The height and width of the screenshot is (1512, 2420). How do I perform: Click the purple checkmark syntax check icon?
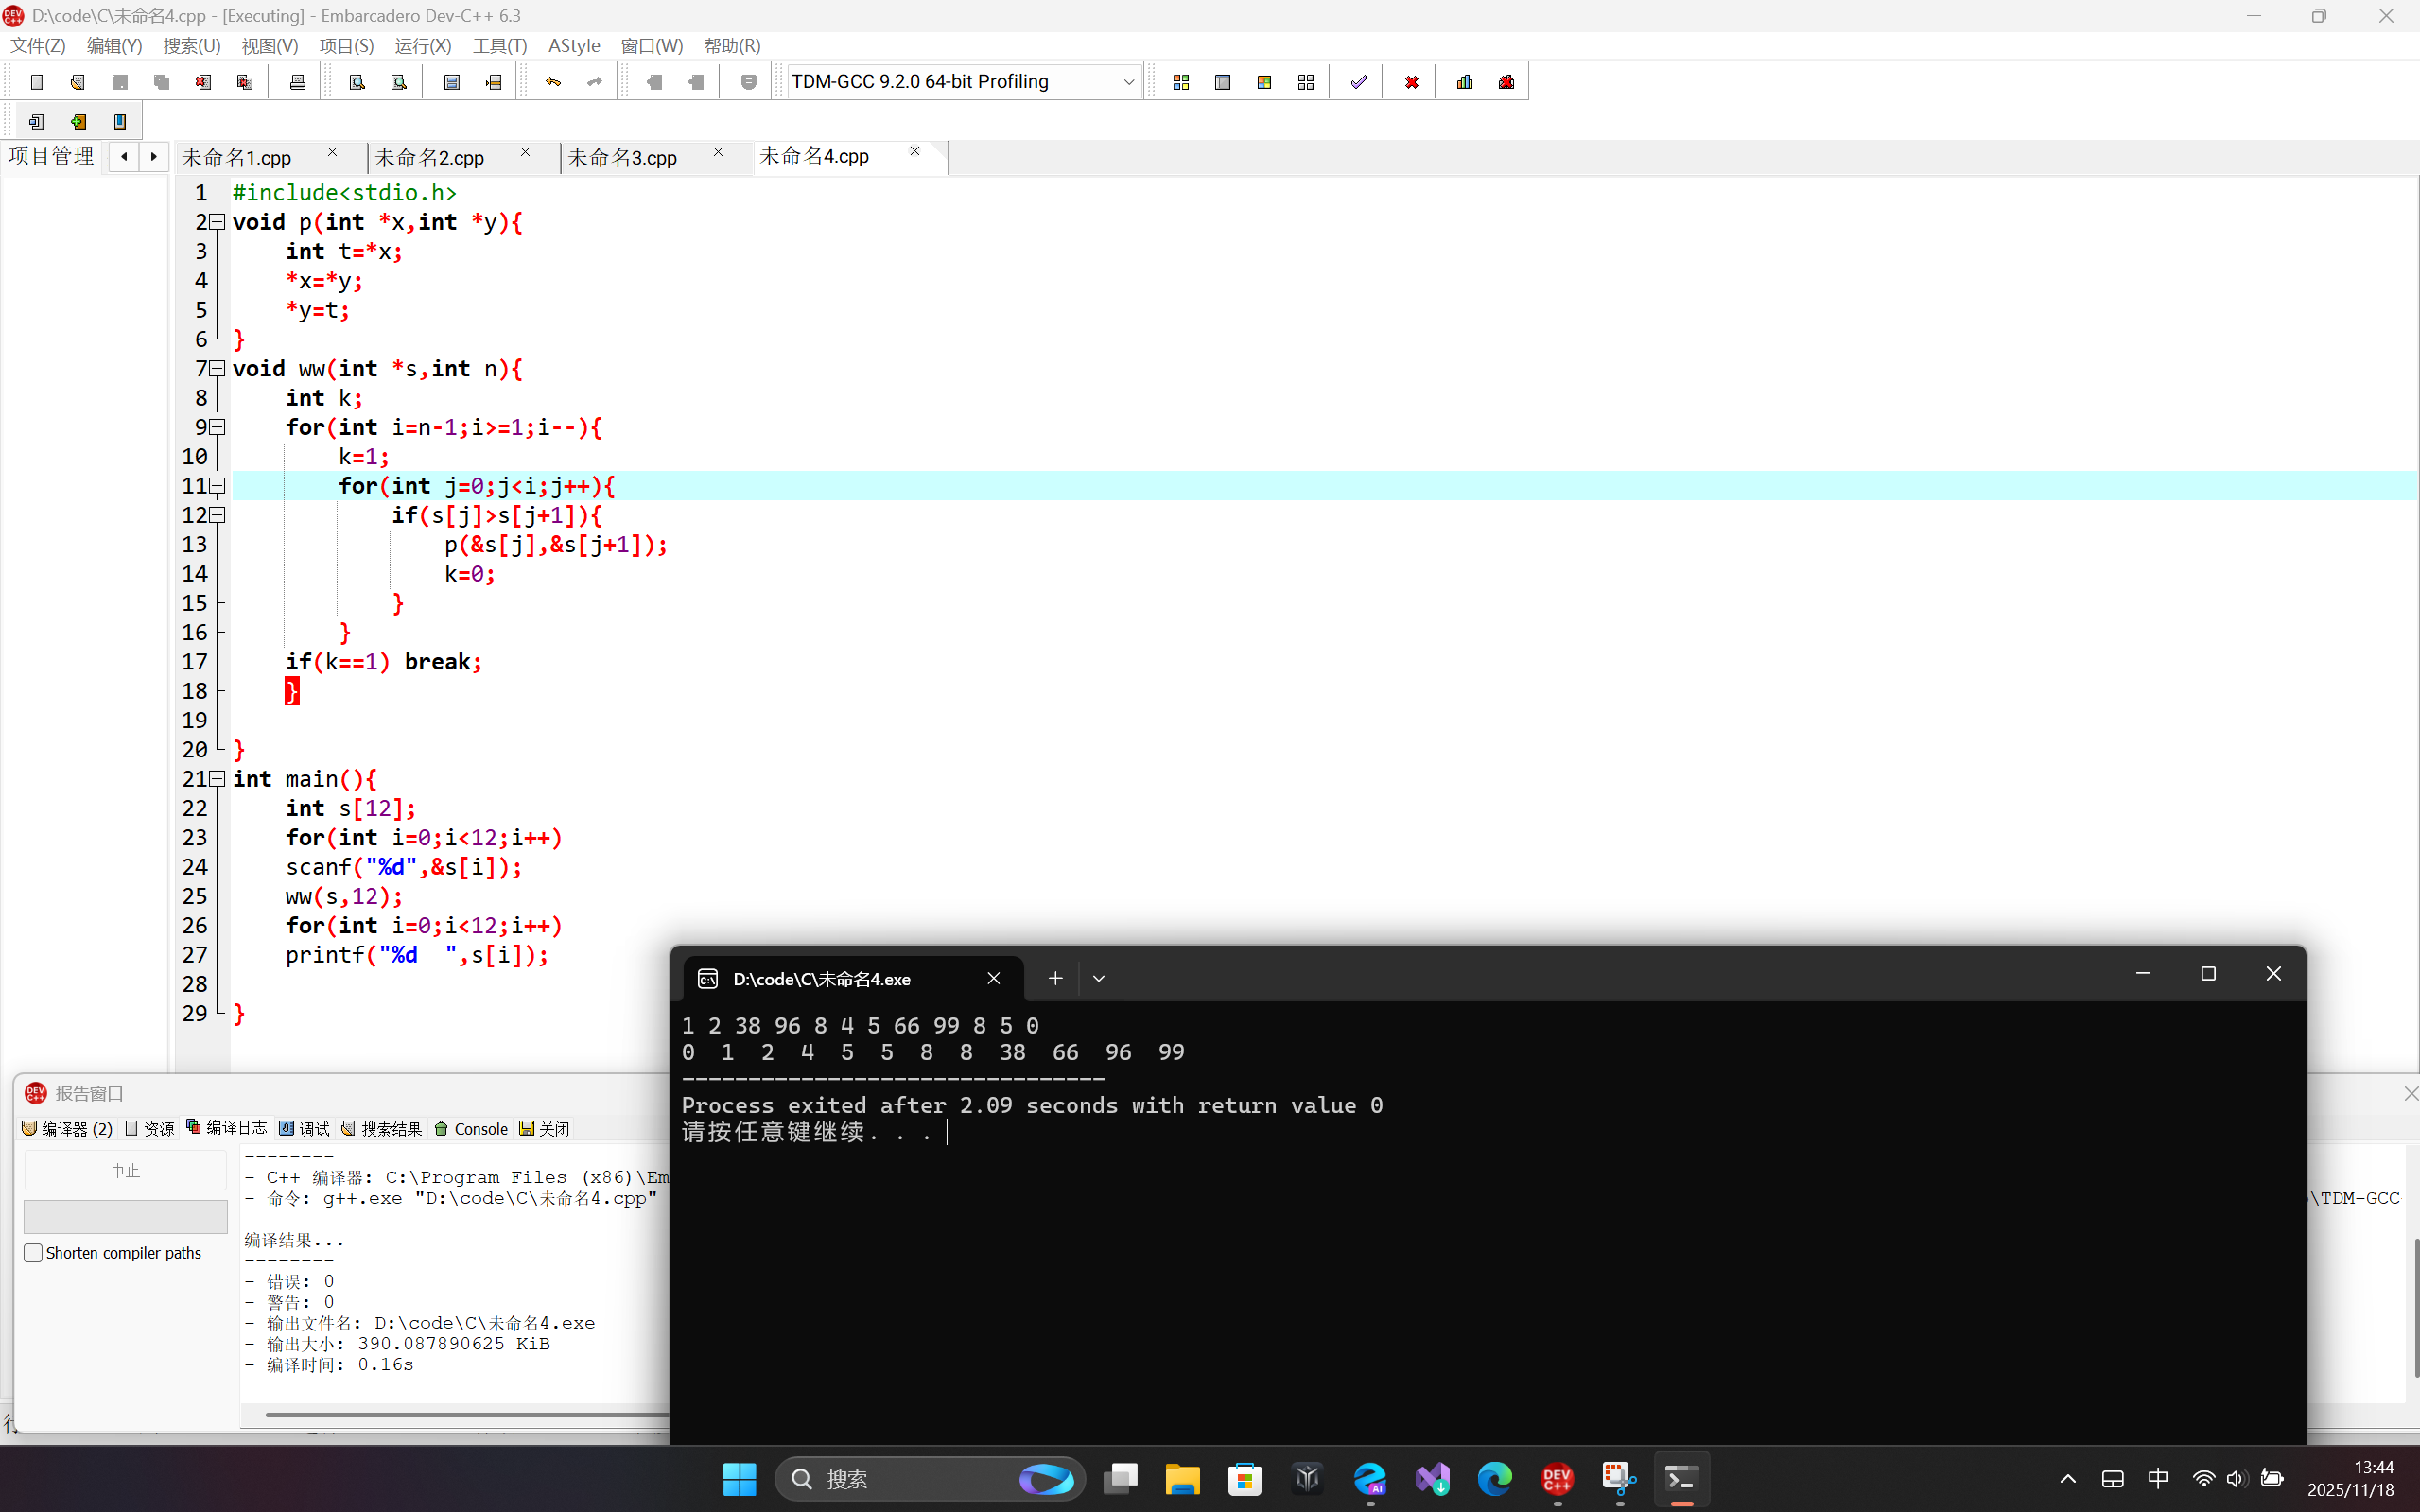(1358, 82)
